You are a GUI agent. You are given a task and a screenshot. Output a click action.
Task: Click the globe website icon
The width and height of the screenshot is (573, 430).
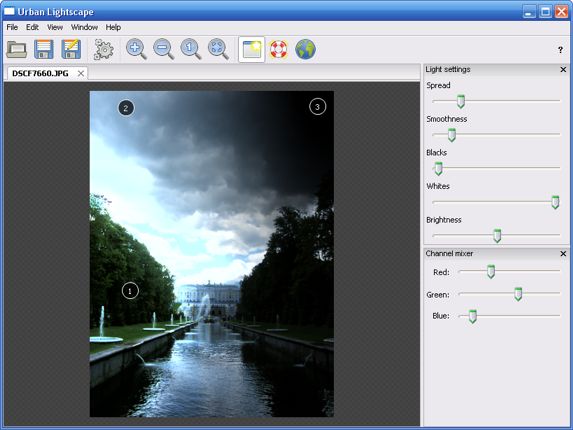pyautogui.click(x=306, y=49)
